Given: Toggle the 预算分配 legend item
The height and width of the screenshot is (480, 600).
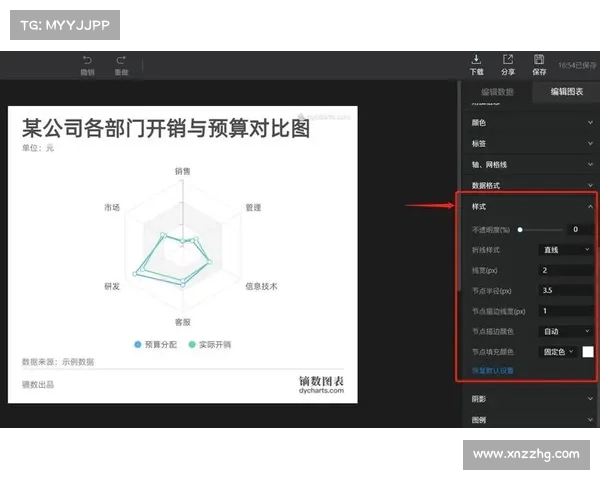Looking at the screenshot, I should [x=155, y=344].
